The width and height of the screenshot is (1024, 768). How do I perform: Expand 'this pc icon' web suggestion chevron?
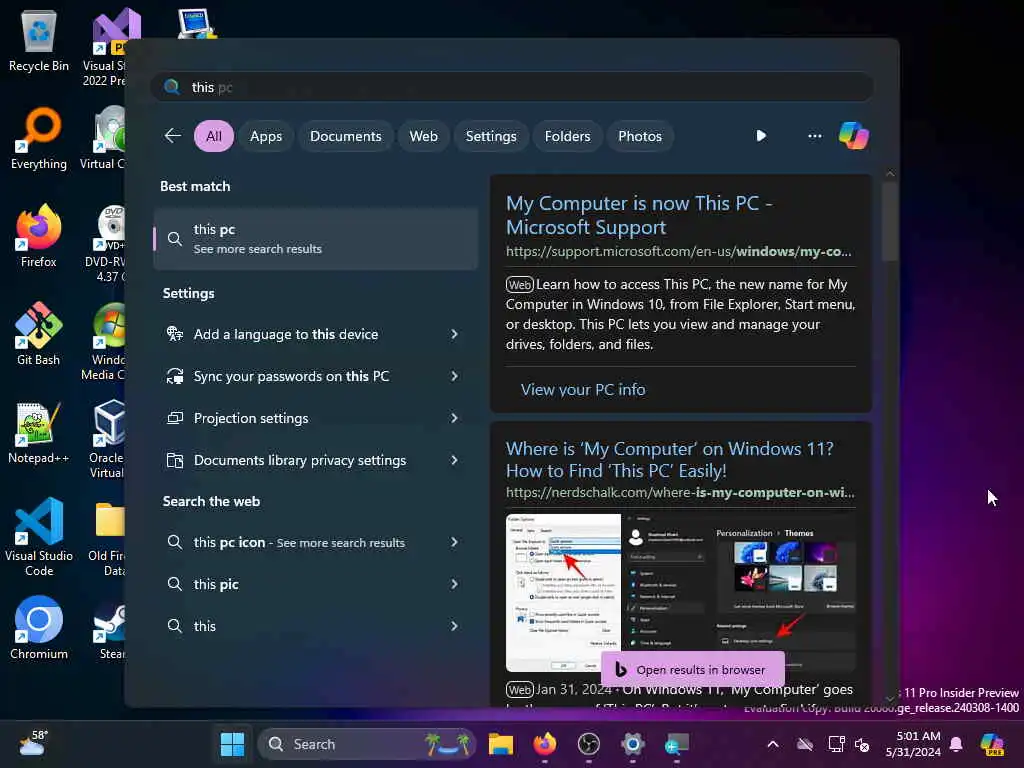(455, 542)
